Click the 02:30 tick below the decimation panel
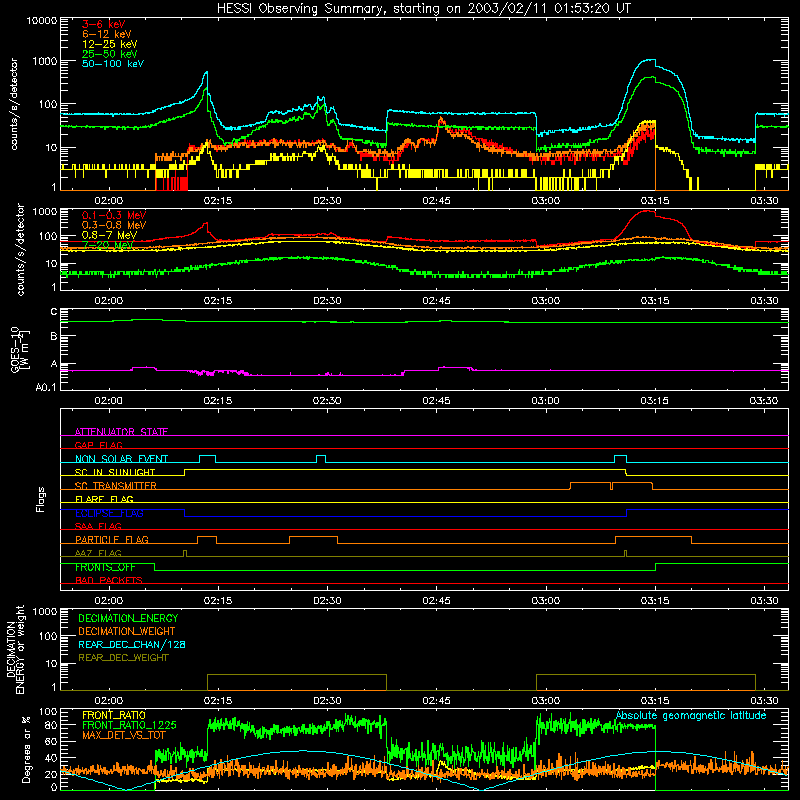This screenshot has height=800, width=800. 327,701
